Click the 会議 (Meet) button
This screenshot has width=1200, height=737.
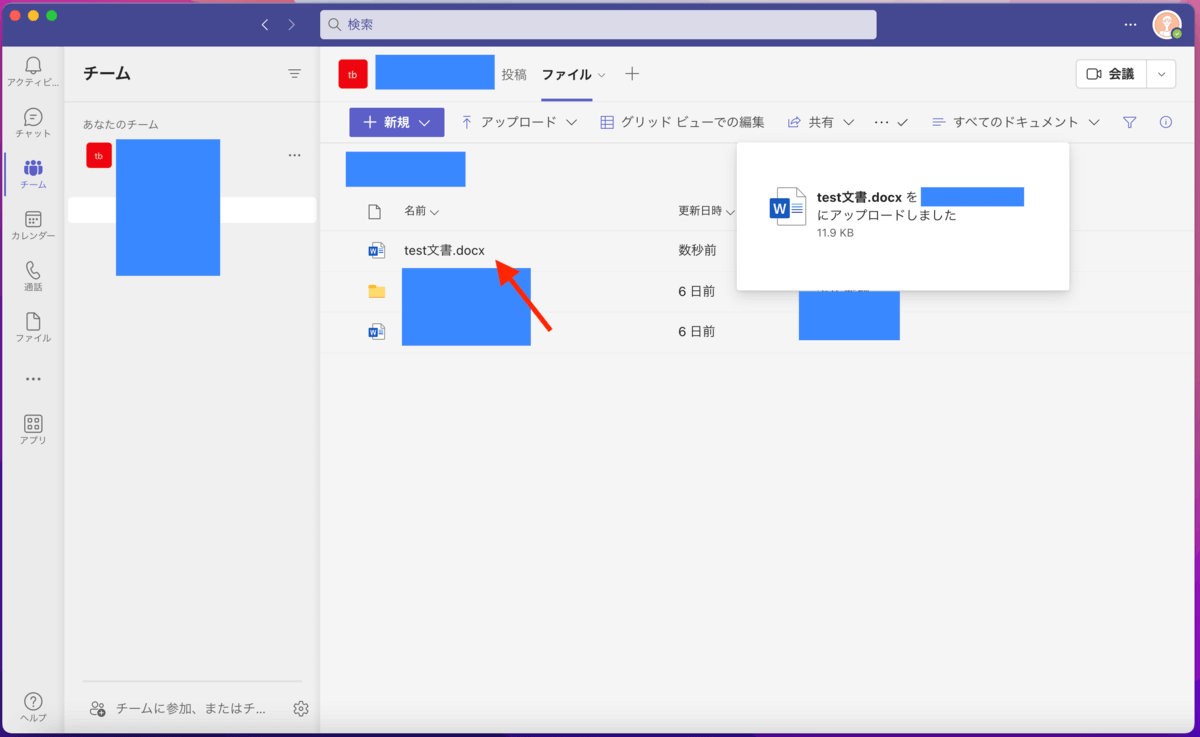1111,74
